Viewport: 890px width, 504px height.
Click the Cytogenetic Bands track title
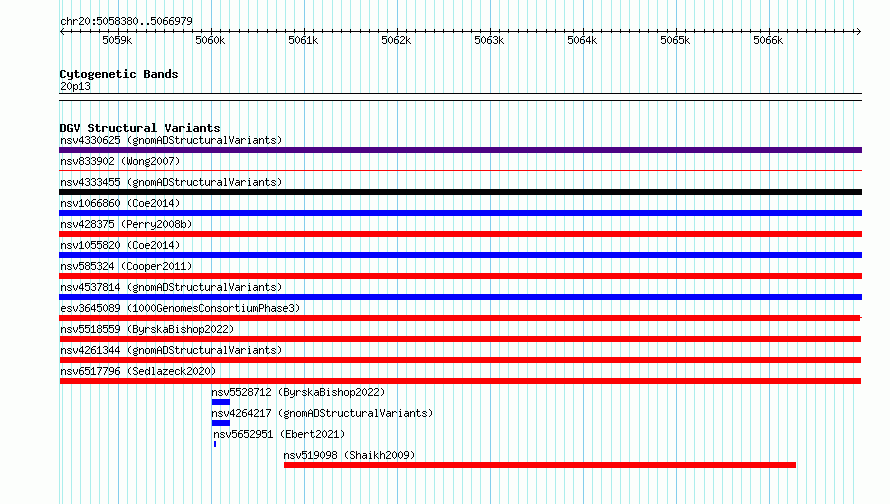pos(119,74)
